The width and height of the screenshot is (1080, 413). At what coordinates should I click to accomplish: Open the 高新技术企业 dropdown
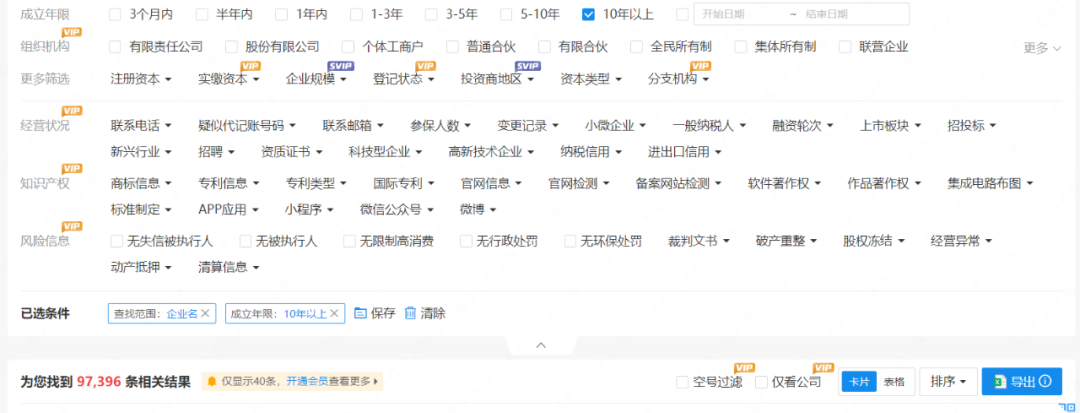[491, 151]
